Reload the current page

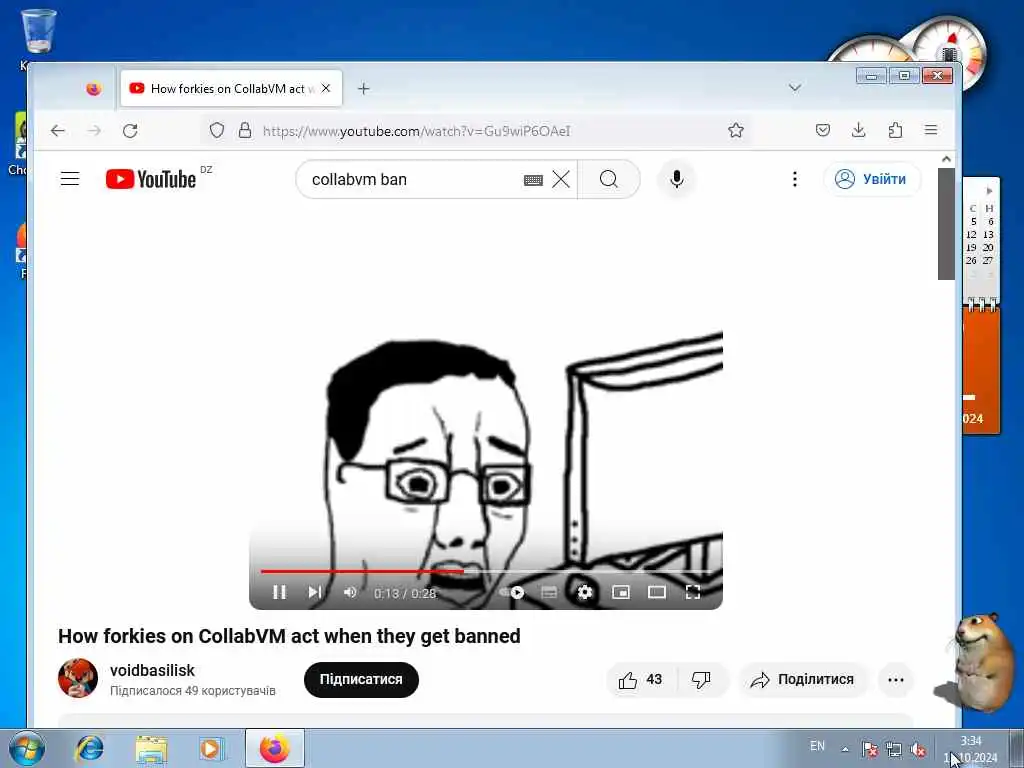130,131
